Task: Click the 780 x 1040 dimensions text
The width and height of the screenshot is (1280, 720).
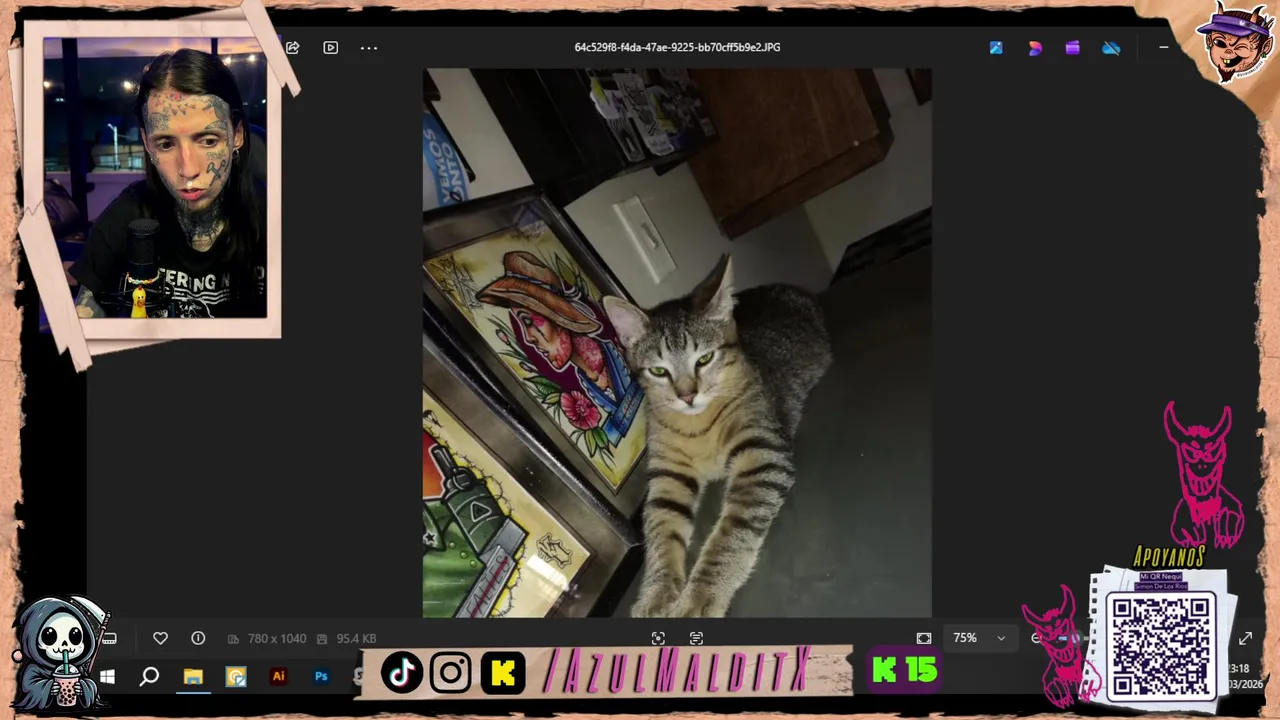Action: [277, 639]
